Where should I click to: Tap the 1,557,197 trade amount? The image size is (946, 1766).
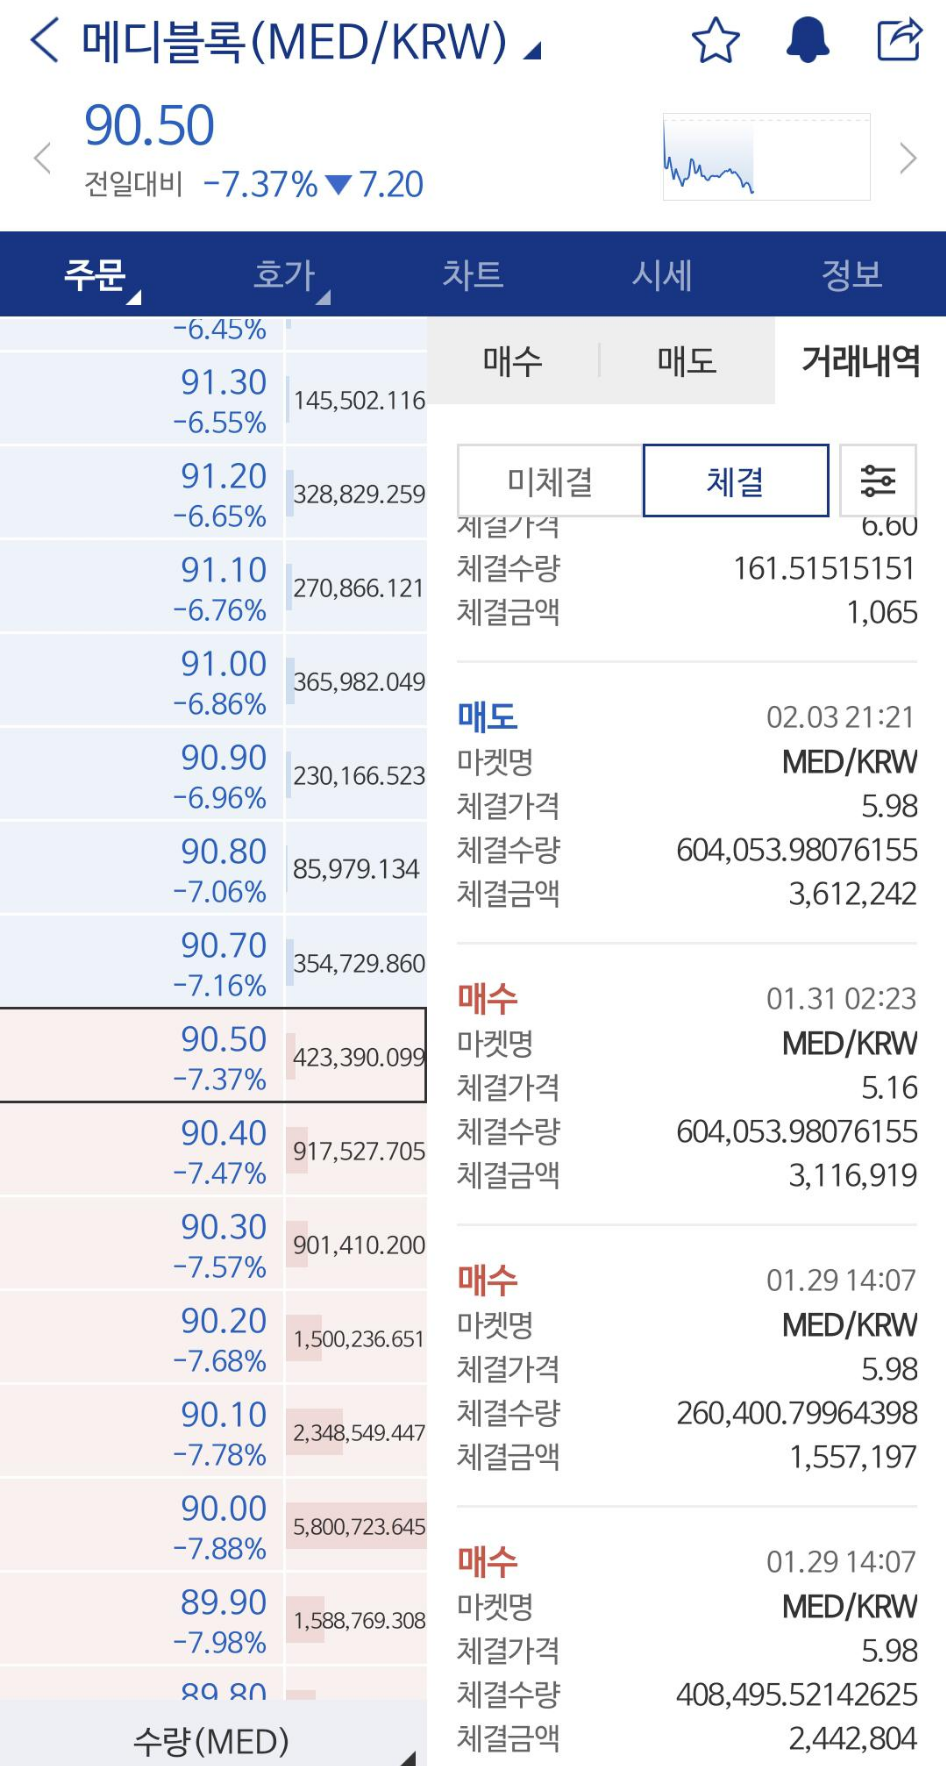(x=853, y=1457)
